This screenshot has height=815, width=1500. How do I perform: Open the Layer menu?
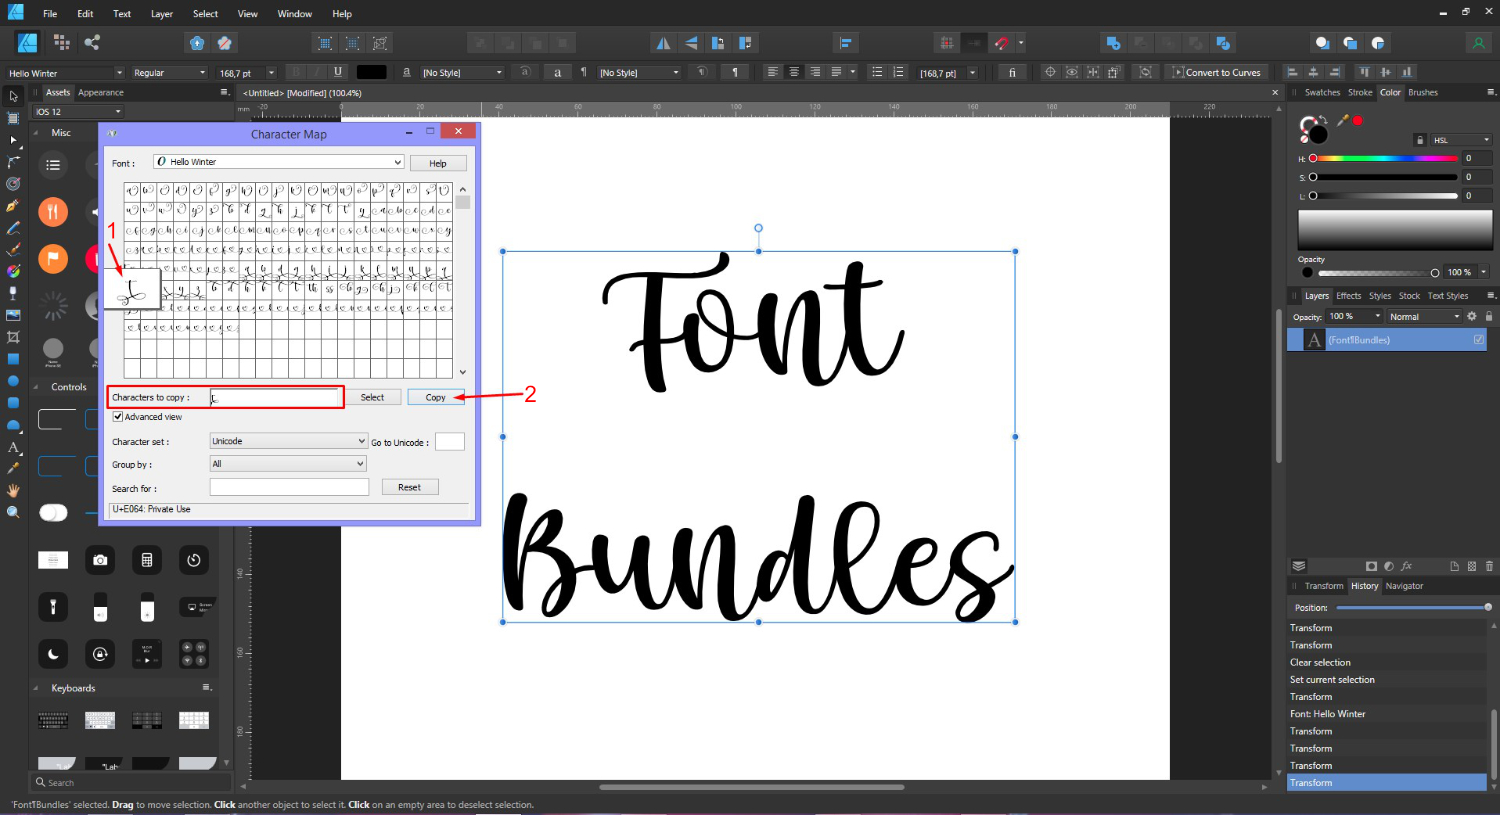click(162, 14)
